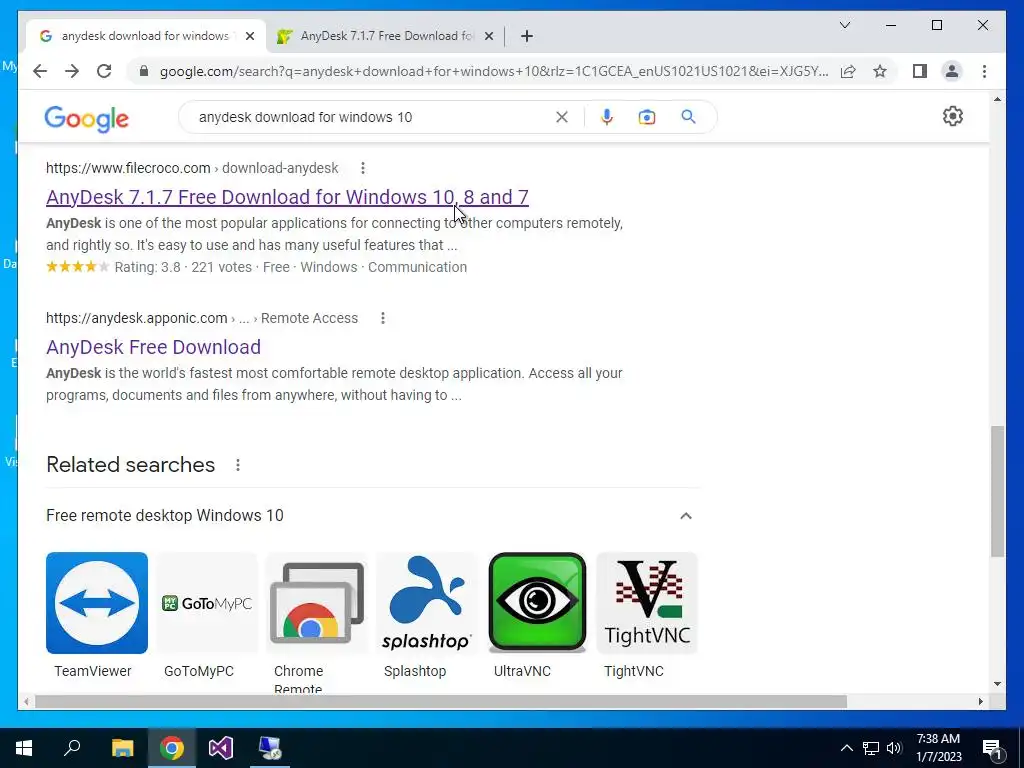1024x768 pixels.
Task: Open Google quick settings gear
Action: click(x=953, y=116)
